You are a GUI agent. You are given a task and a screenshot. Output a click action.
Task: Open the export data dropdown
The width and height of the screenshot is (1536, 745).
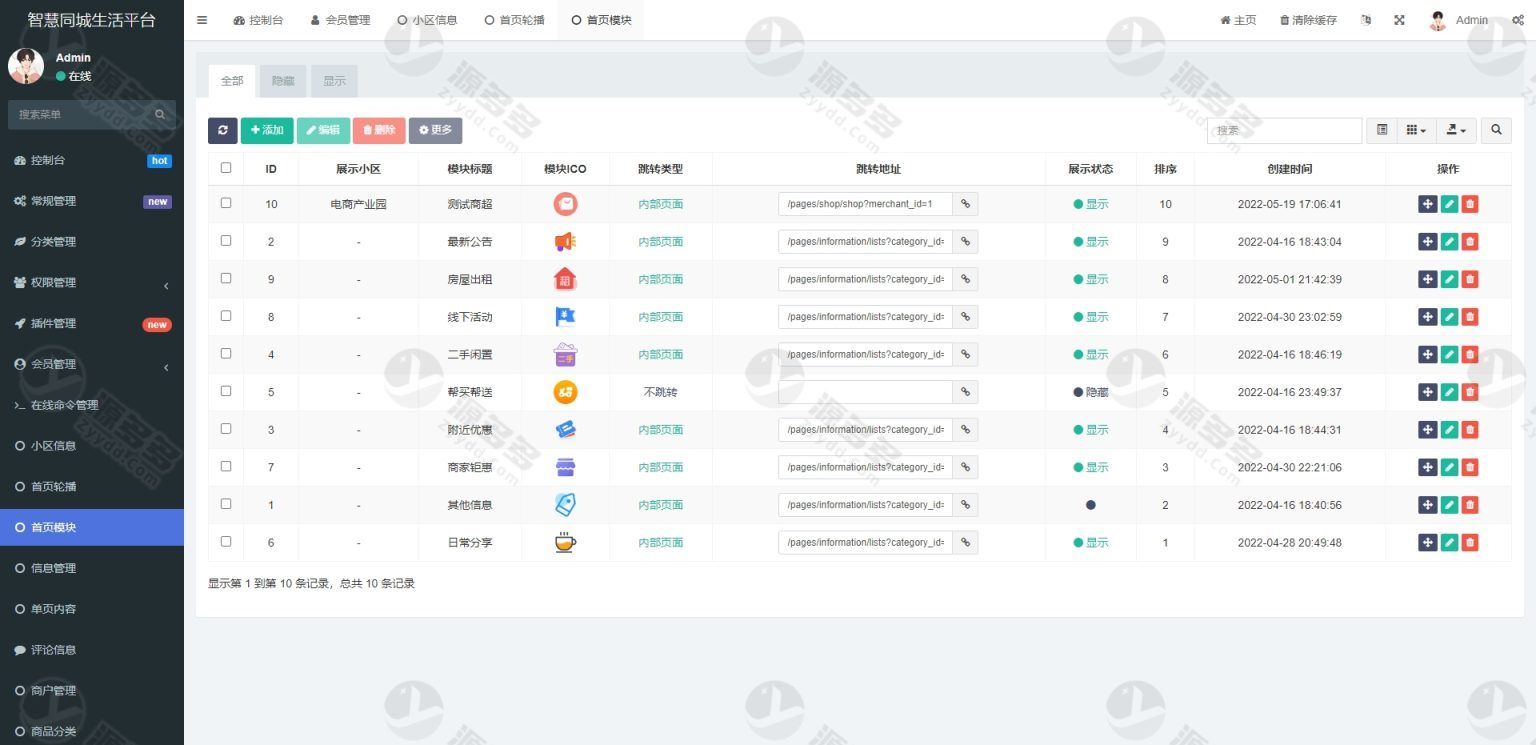pyautogui.click(x=1456, y=130)
